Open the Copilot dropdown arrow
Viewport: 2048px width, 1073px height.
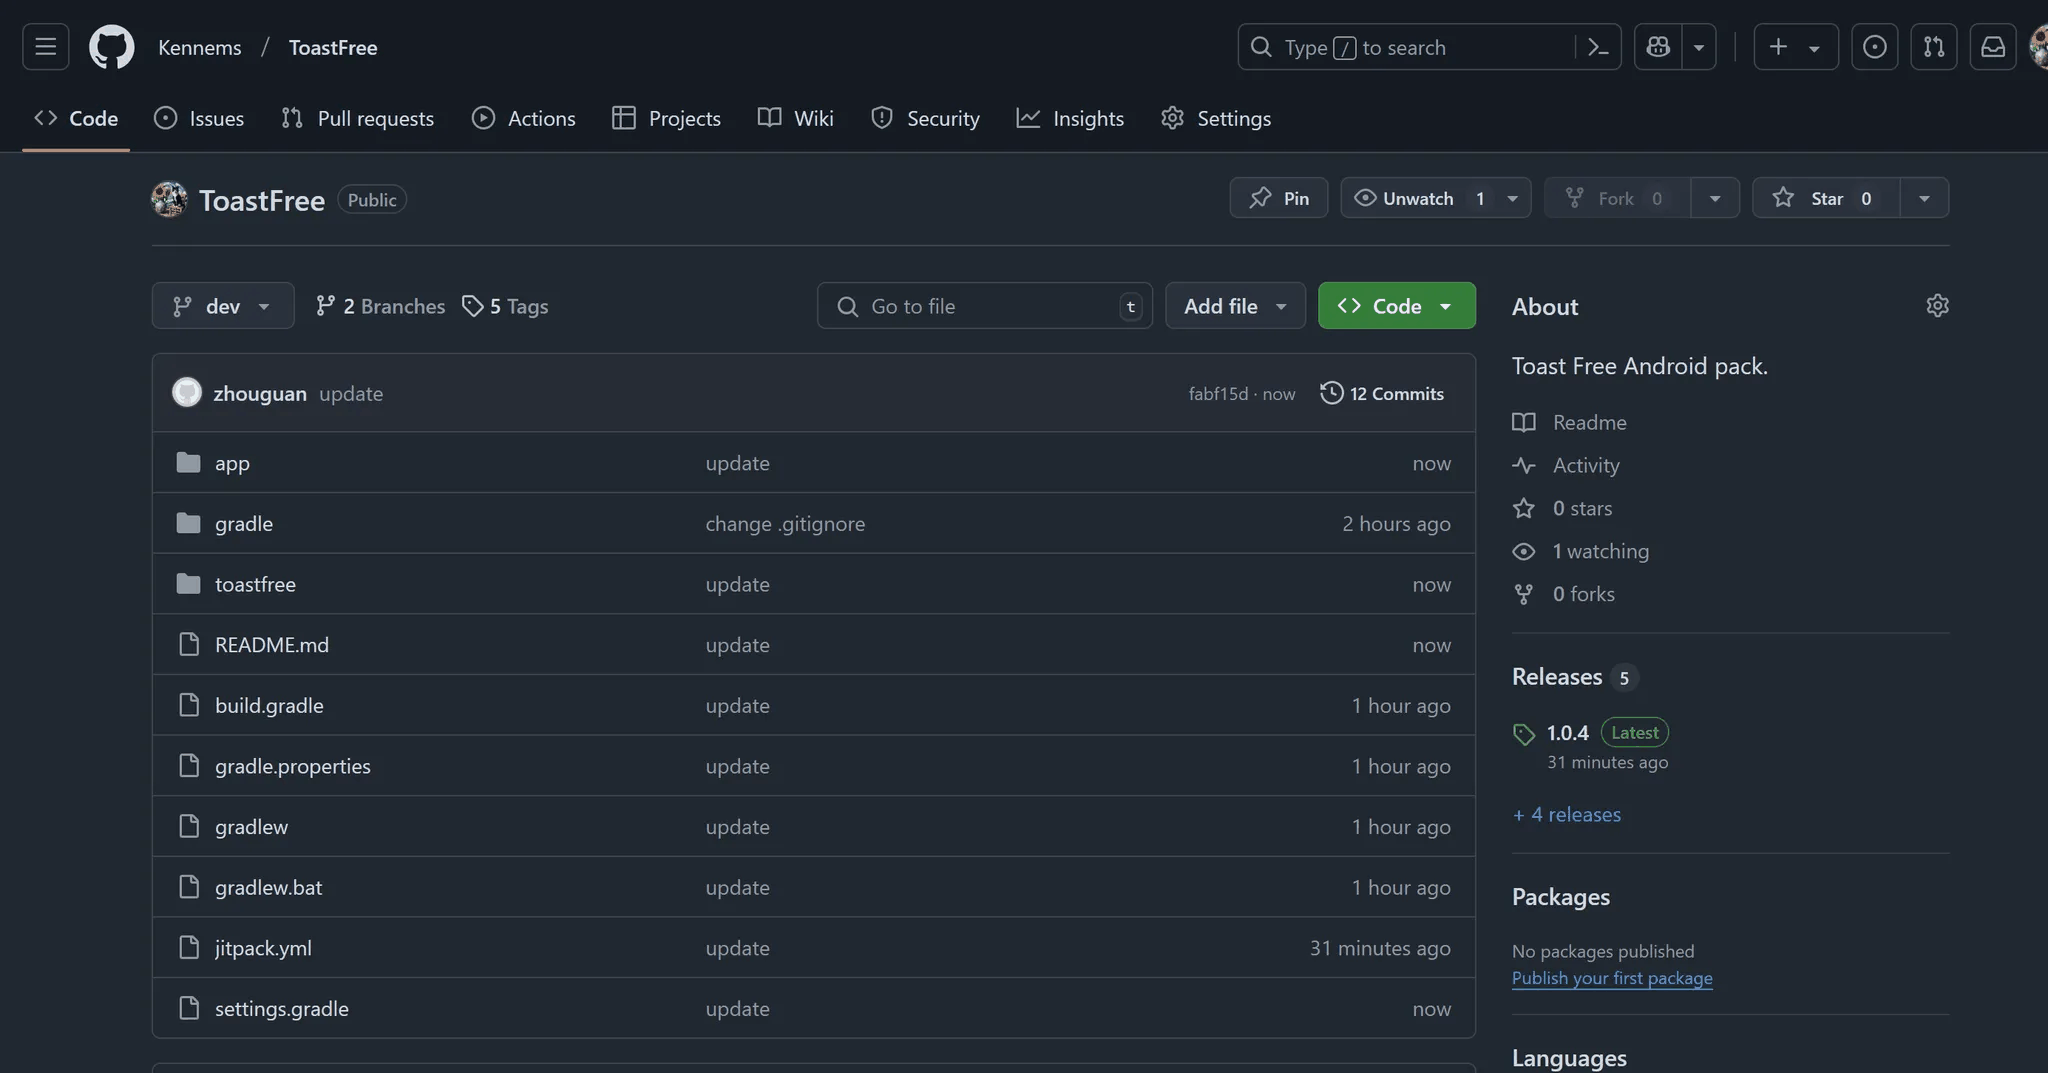pyautogui.click(x=1699, y=47)
